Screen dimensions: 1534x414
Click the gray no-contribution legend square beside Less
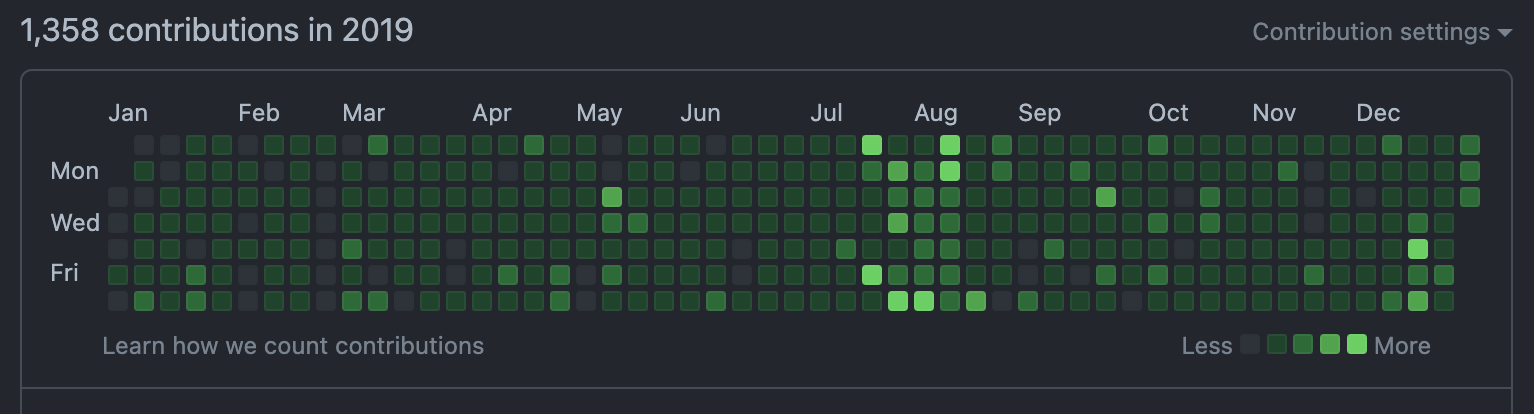click(x=1250, y=345)
